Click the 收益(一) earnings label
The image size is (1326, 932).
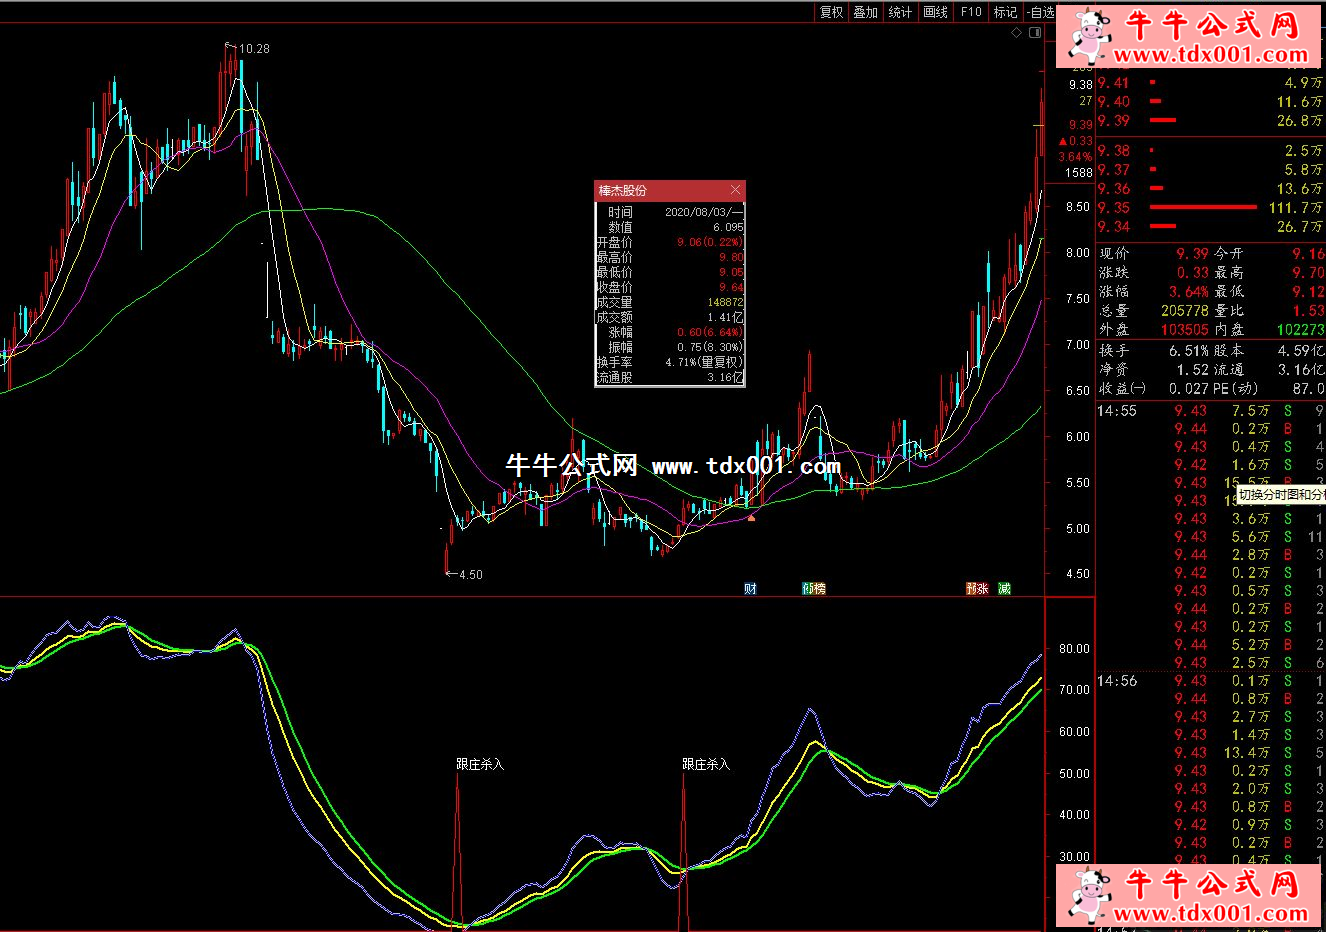point(1123,389)
